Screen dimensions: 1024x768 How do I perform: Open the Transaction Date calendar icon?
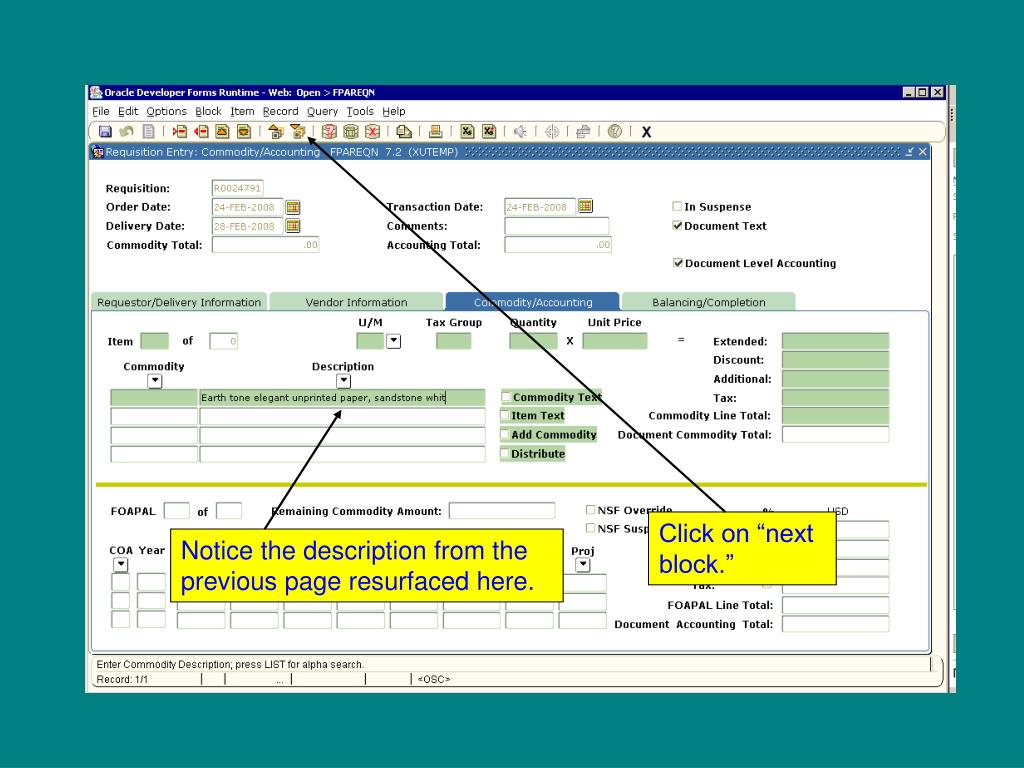585,206
